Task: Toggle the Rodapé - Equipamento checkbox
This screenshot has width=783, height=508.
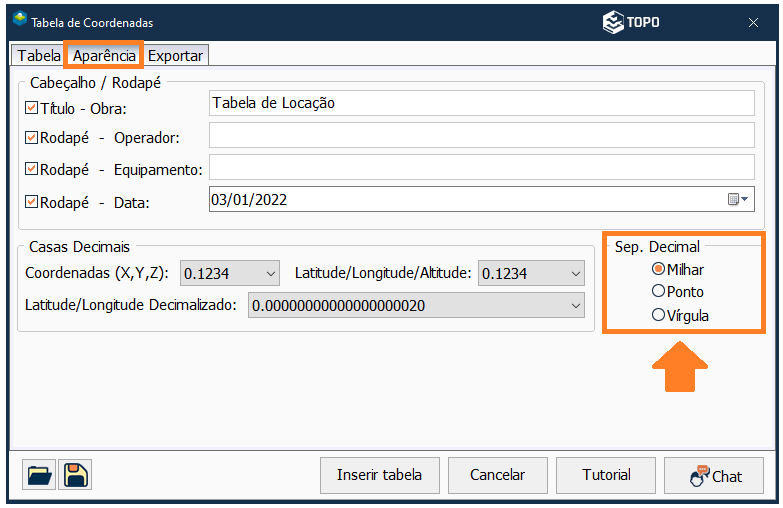Action: tap(31, 169)
